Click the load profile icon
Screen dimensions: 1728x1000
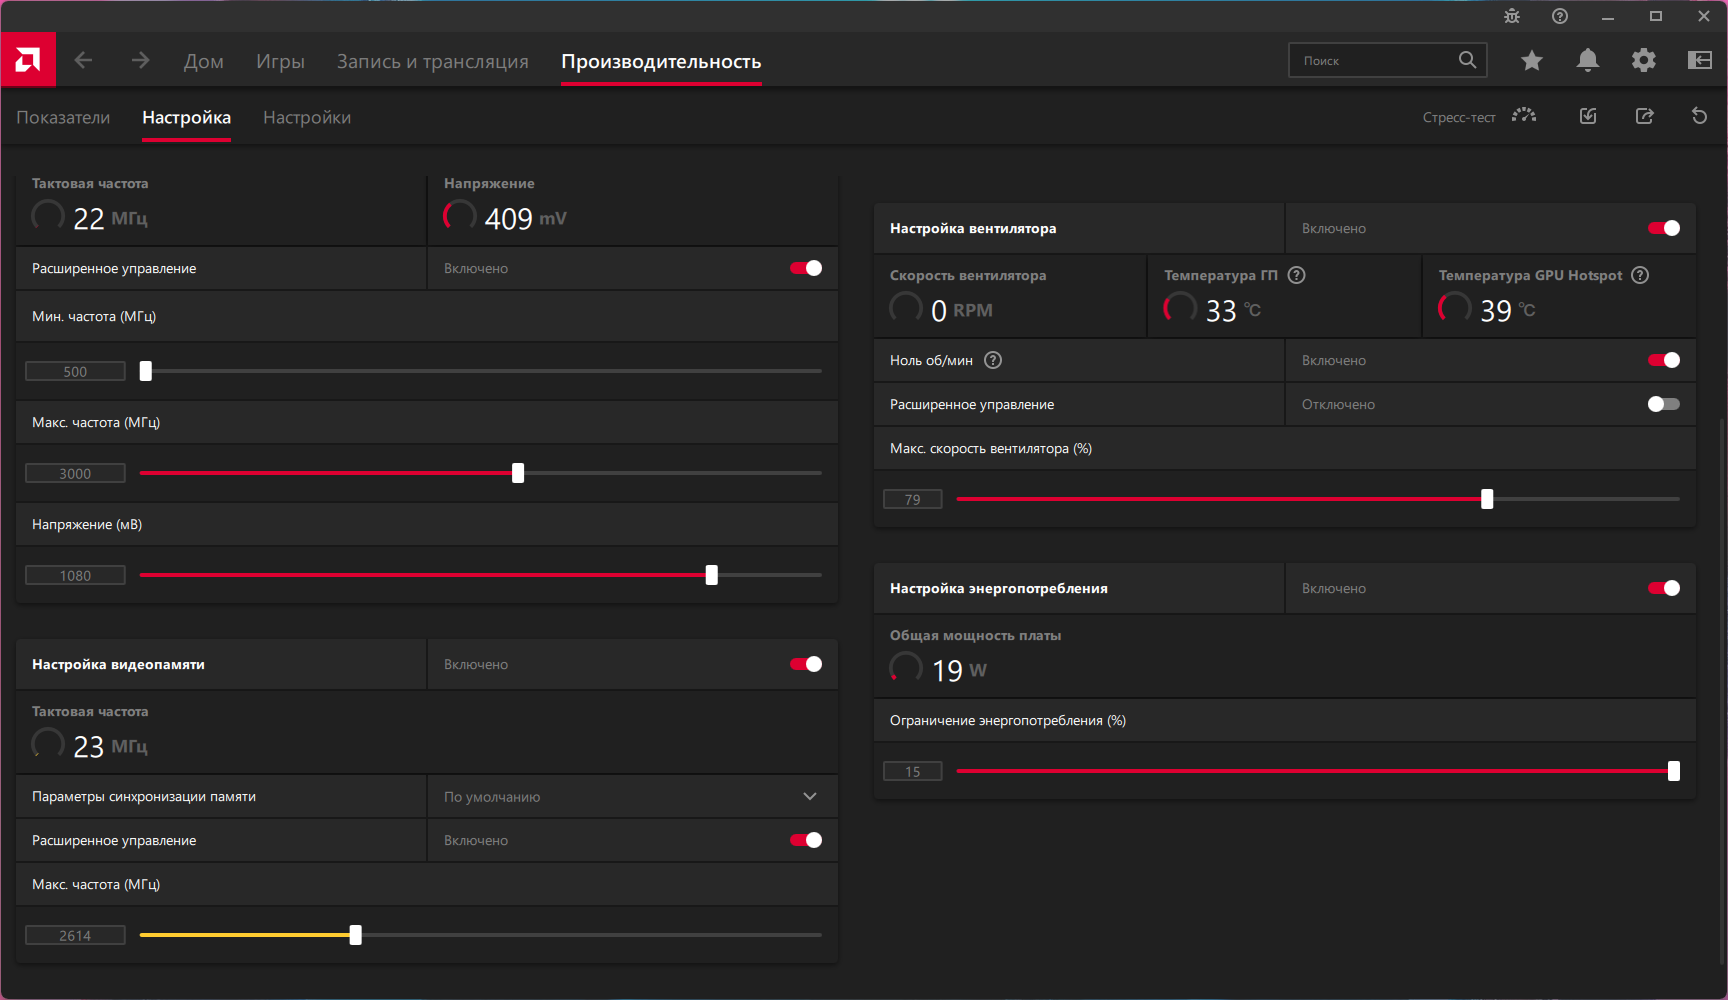pos(1588,116)
